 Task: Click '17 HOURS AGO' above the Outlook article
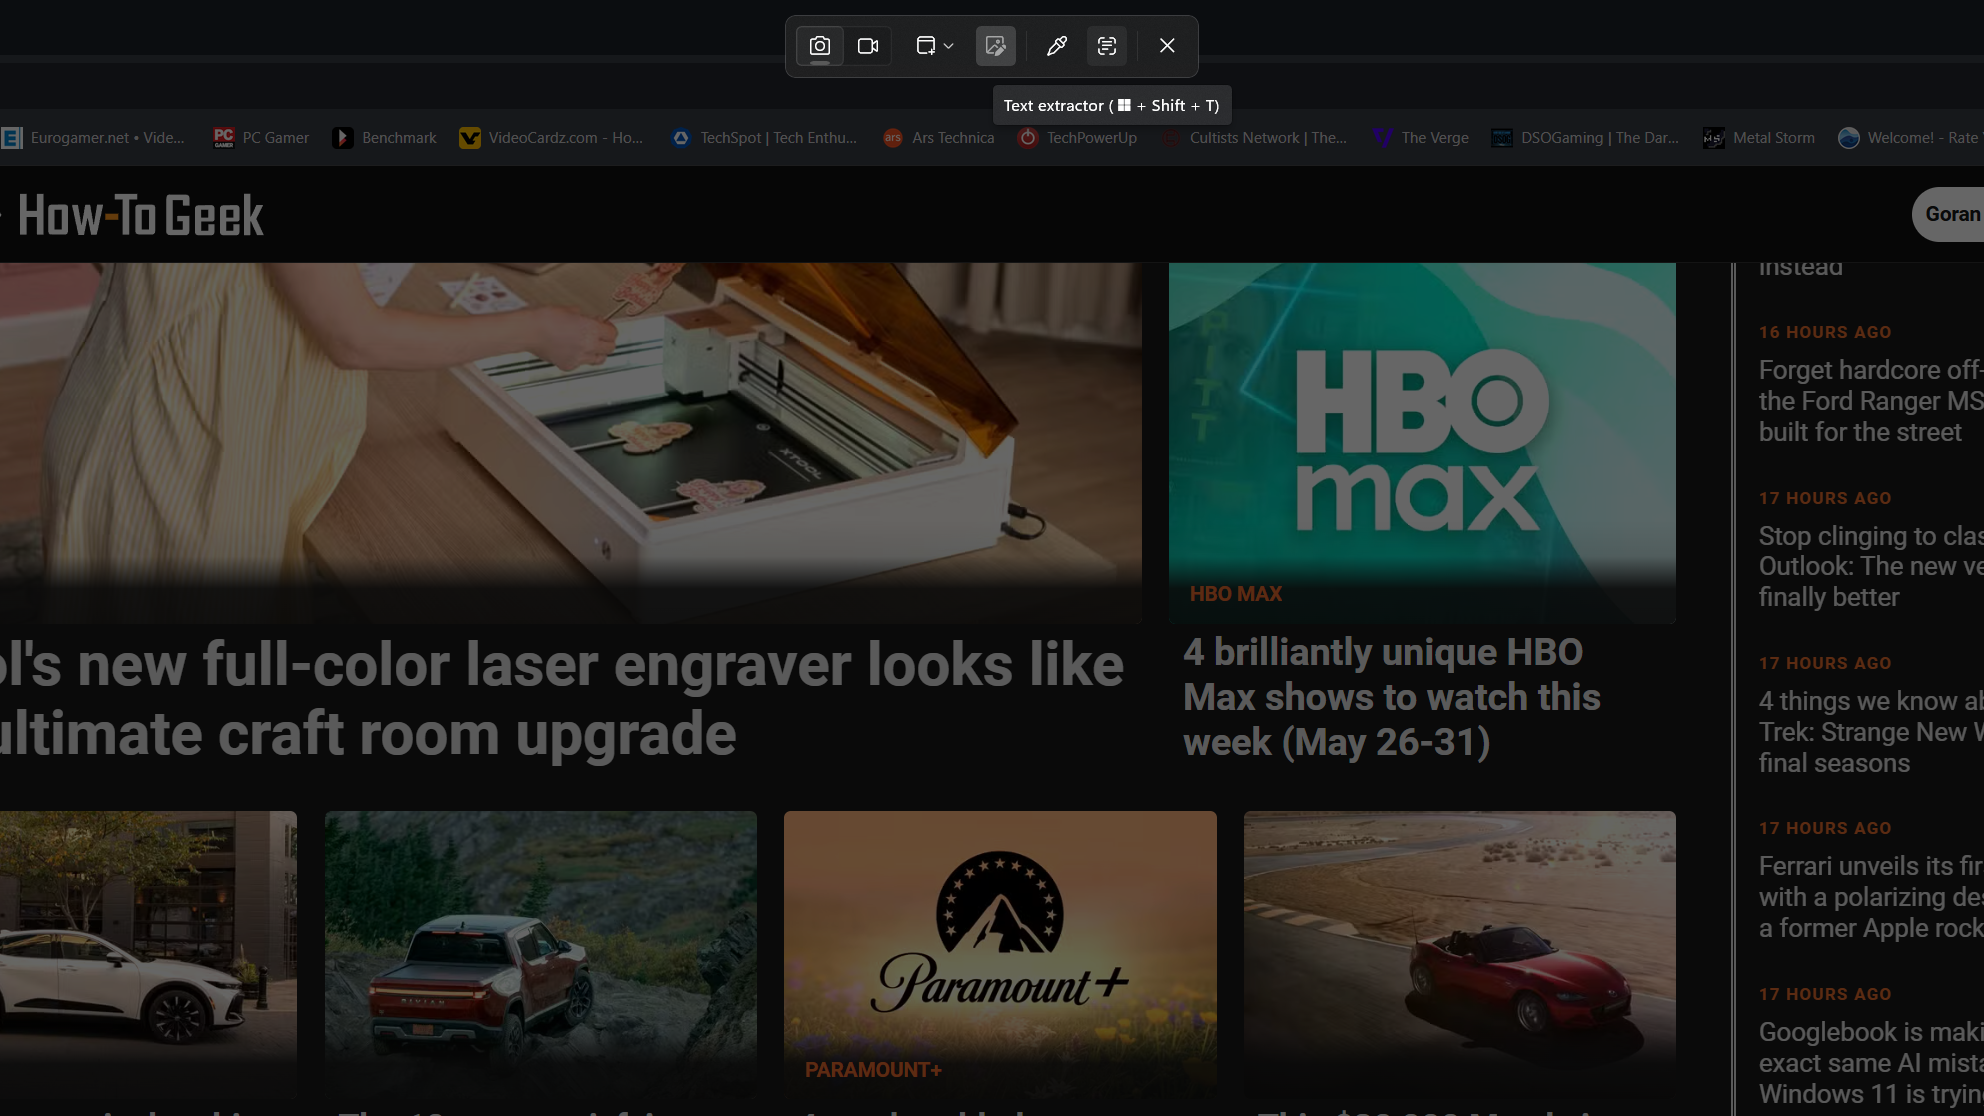tap(1825, 498)
